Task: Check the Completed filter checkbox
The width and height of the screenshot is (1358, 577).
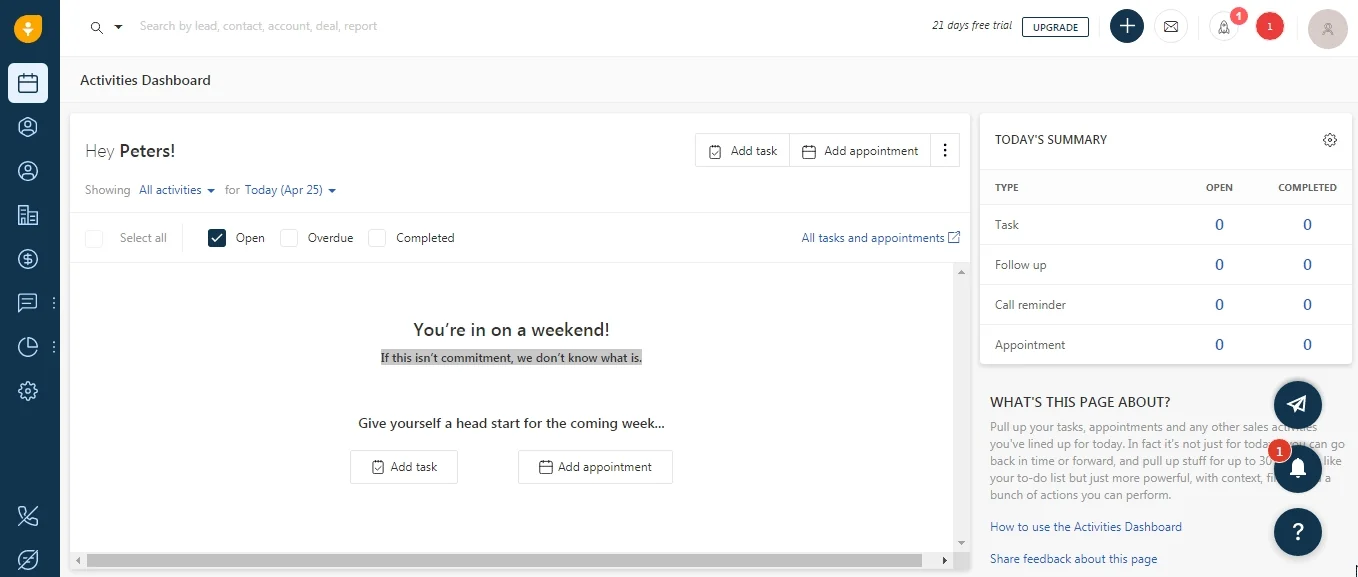Action: pyautogui.click(x=377, y=238)
